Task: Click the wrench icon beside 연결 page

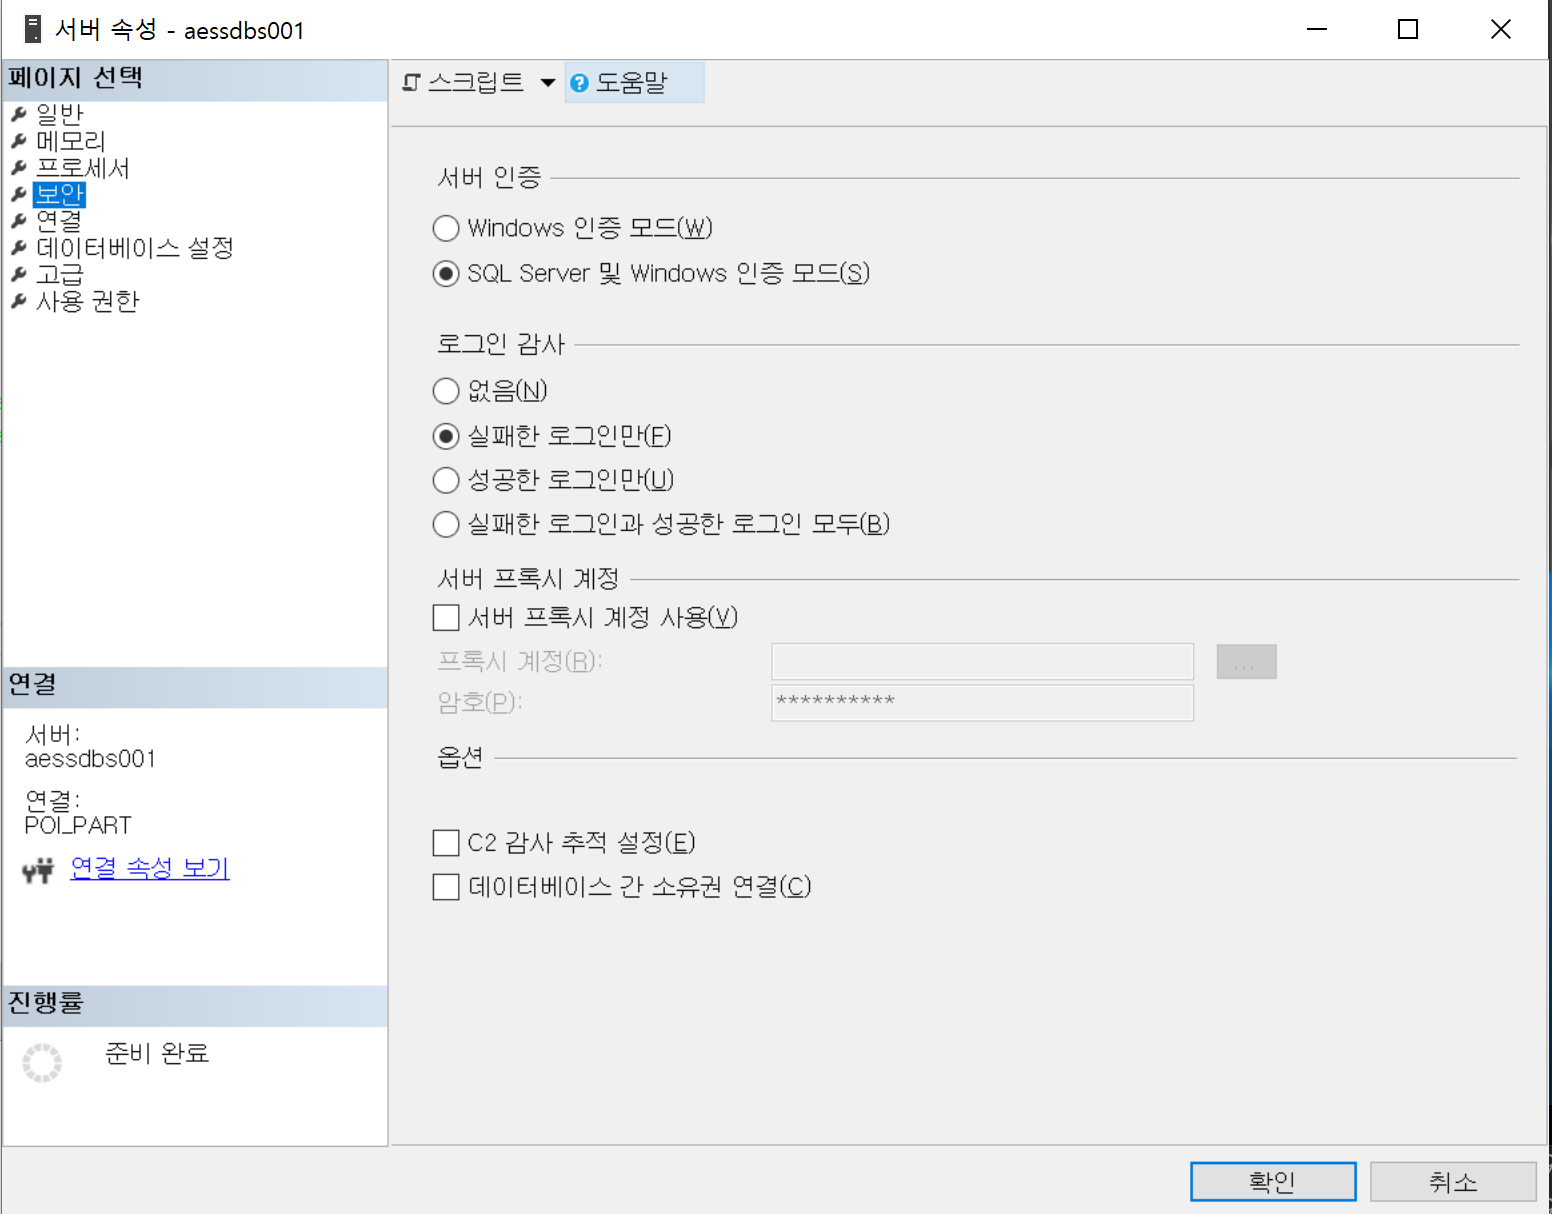Action: click(18, 221)
